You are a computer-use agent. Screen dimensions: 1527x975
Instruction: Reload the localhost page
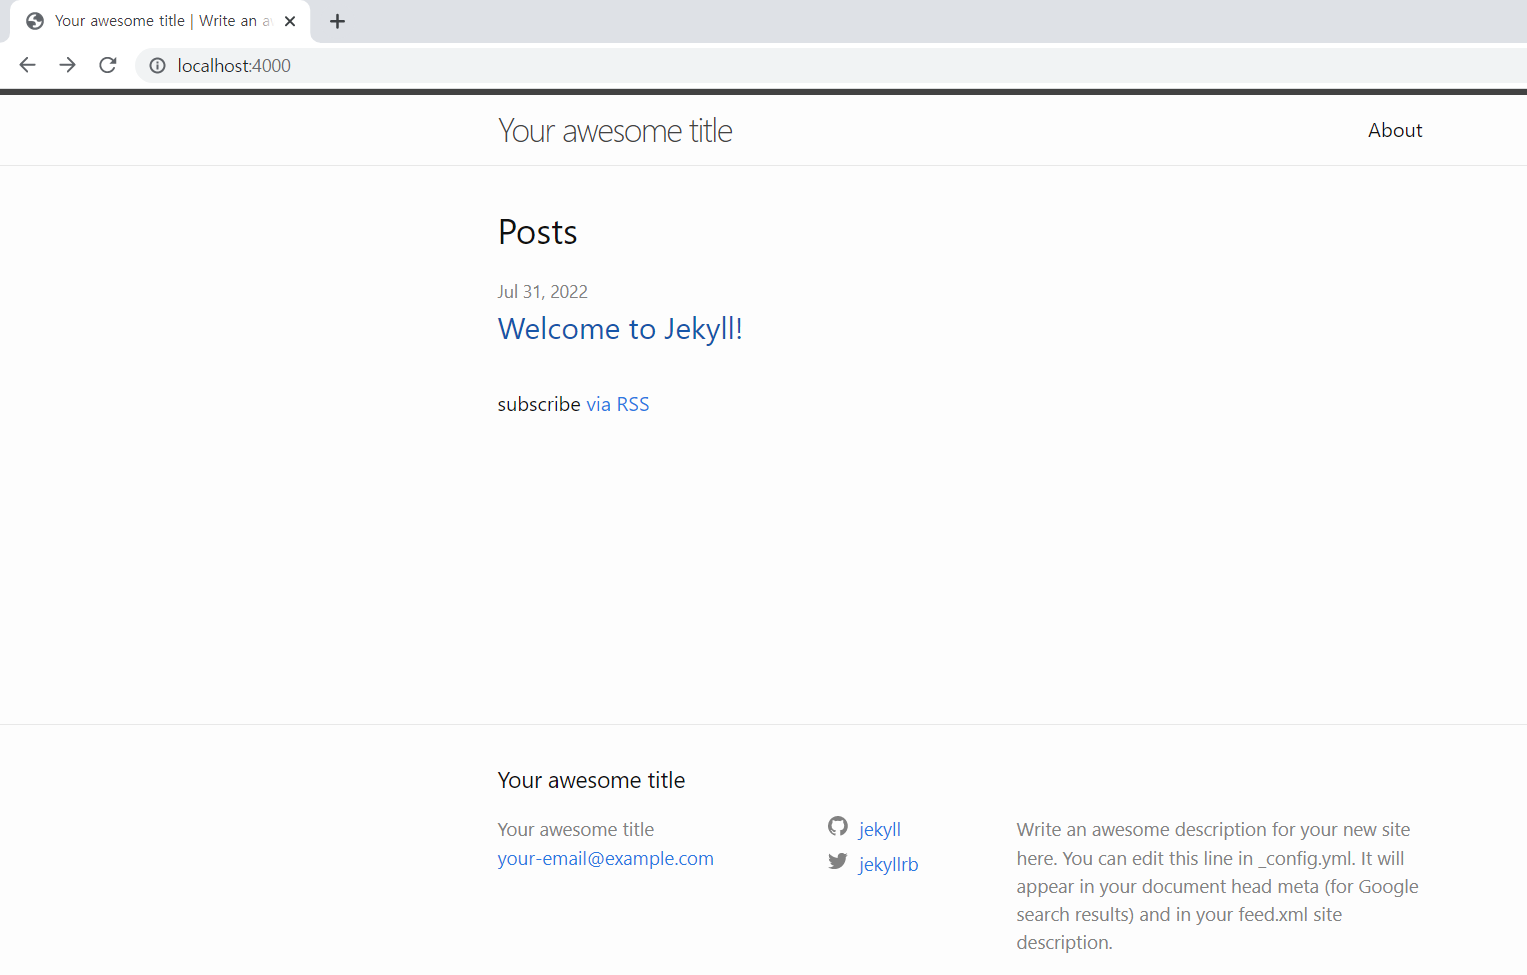point(108,65)
